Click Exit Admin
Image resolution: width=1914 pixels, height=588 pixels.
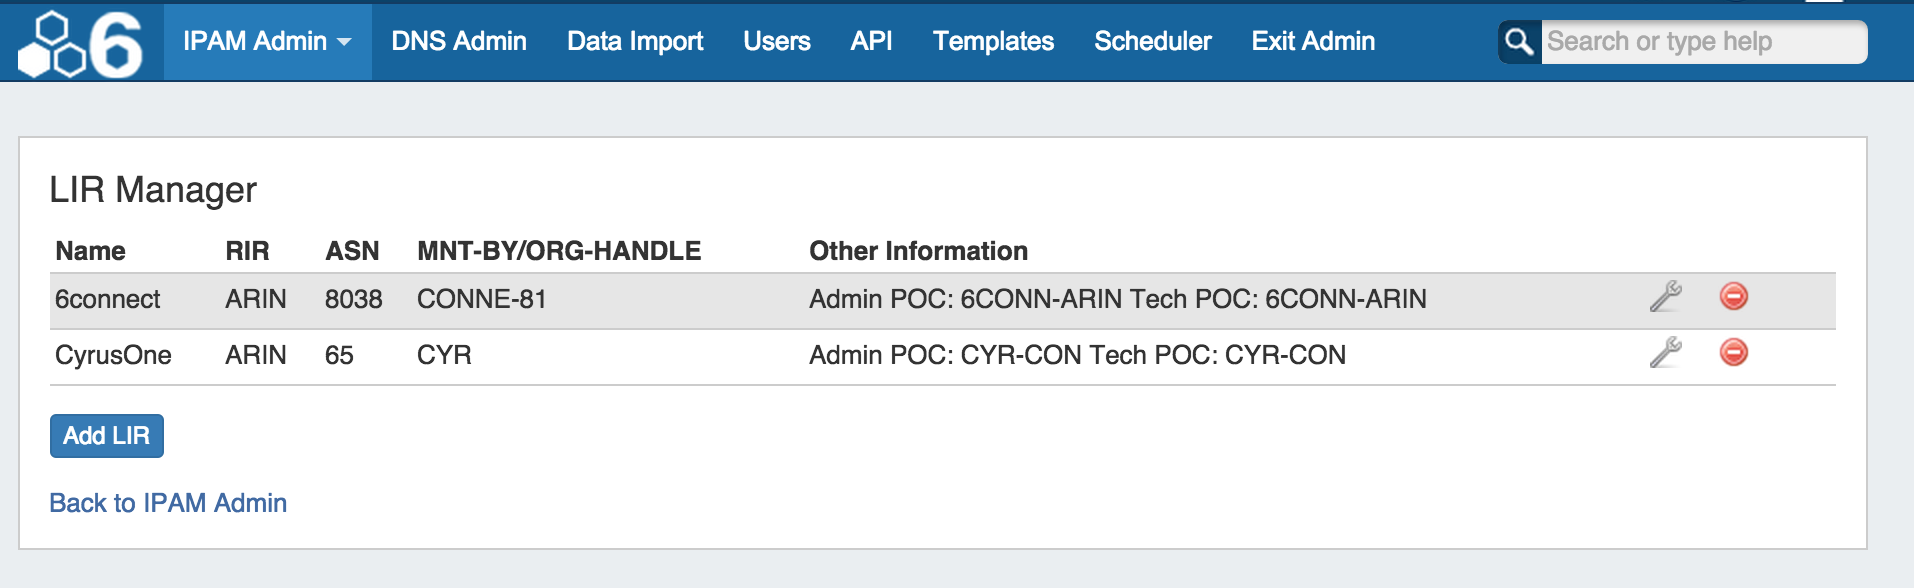pos(1313,42)
